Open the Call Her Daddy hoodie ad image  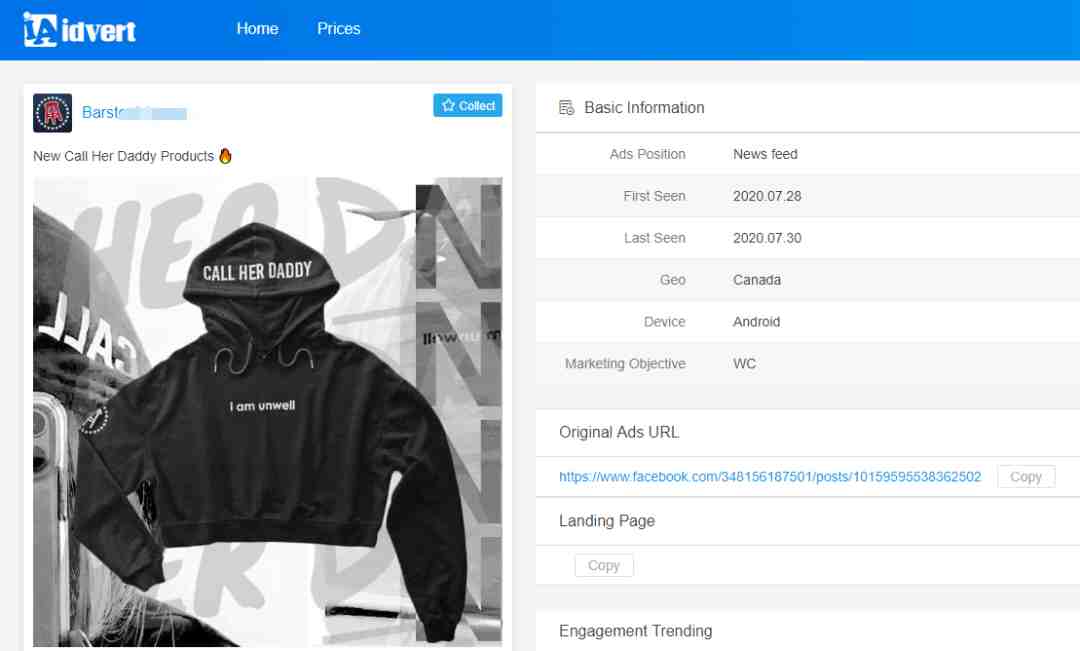point(267,411)
